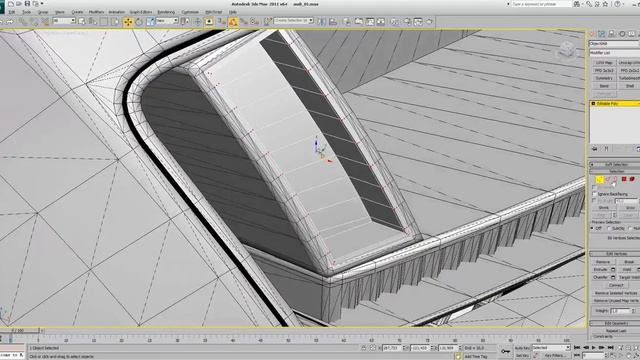This screenshot has width=640, height=360.
Task: Click the Bend modifier button
Action: pyautogui.click(x=604, y=86)
